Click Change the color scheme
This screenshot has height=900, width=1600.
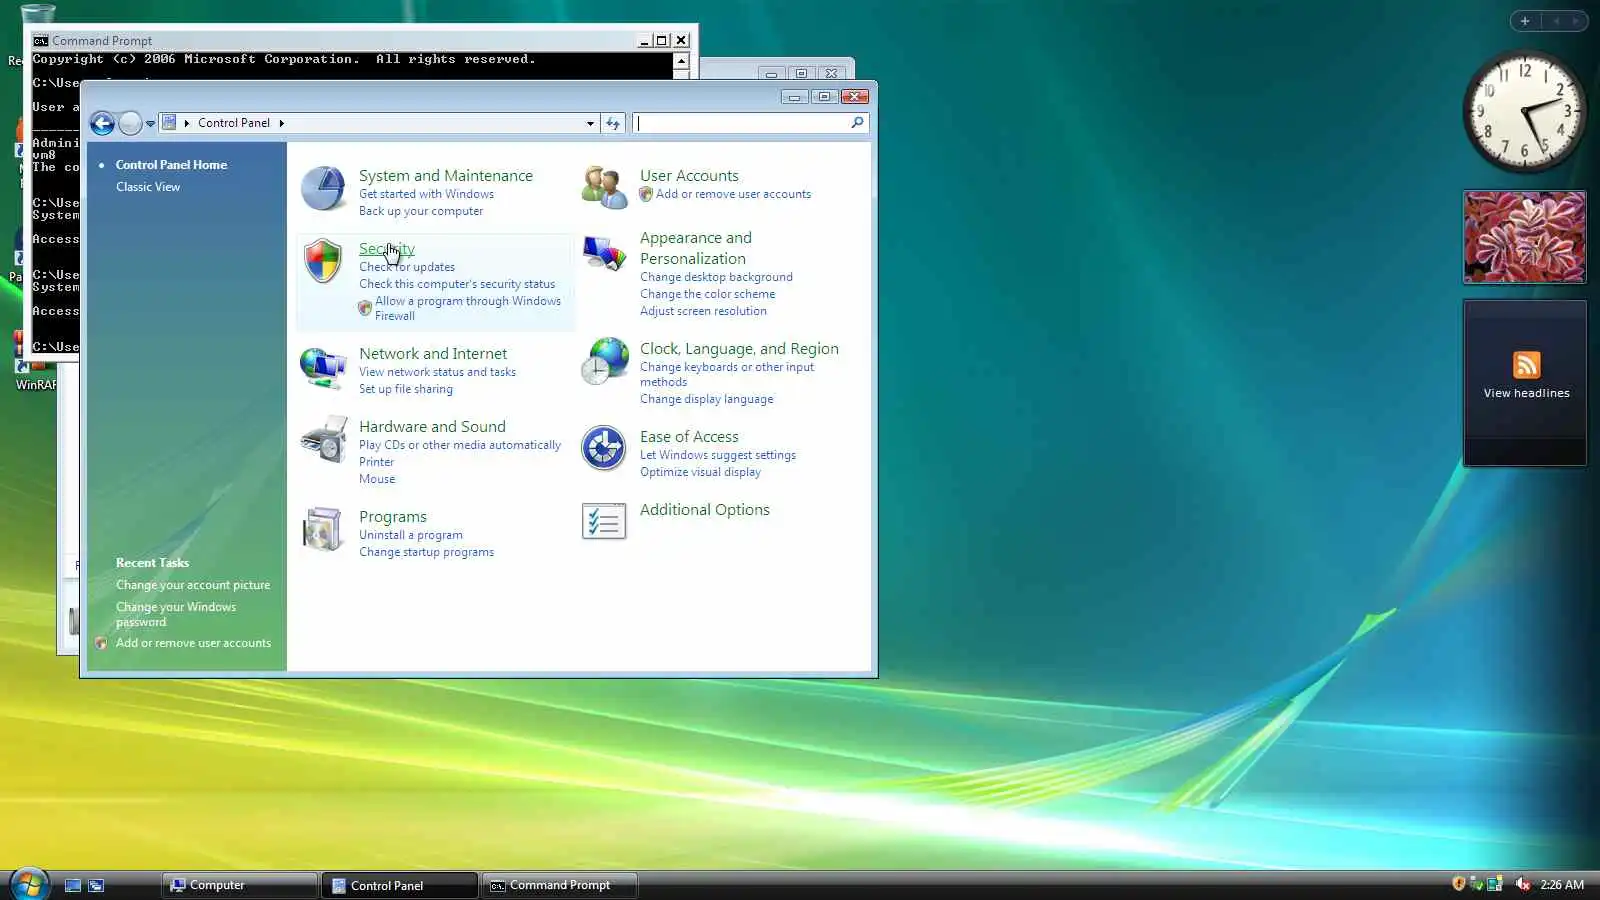click(708, 294)
